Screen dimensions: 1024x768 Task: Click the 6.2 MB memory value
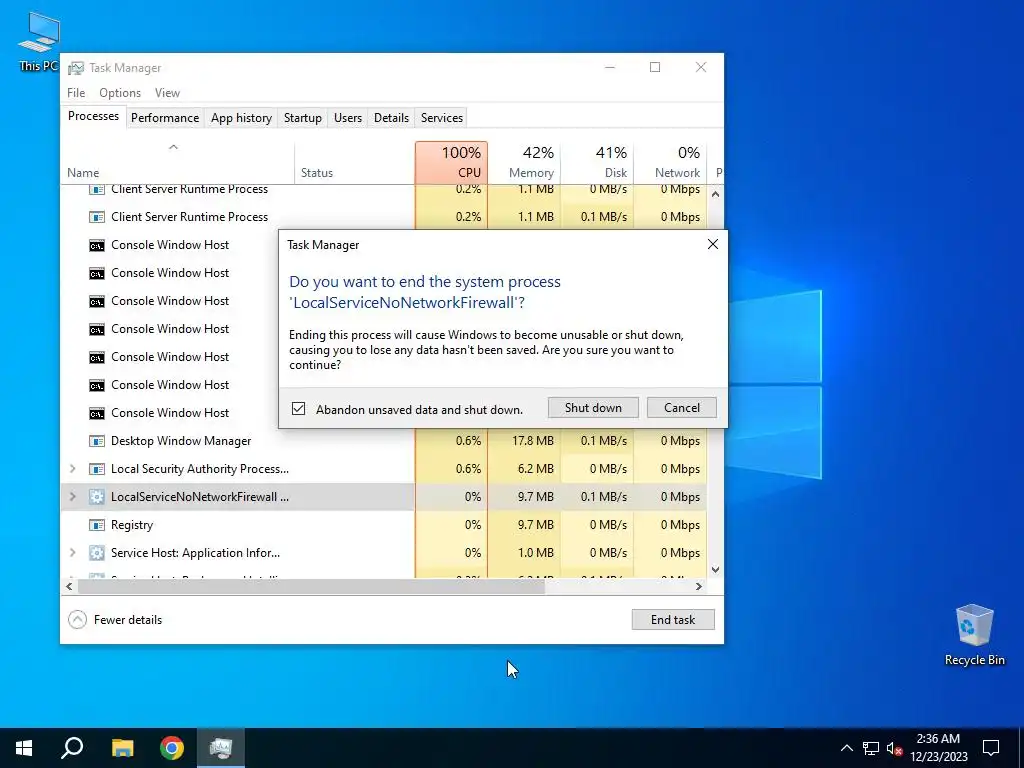pos(536,469)
